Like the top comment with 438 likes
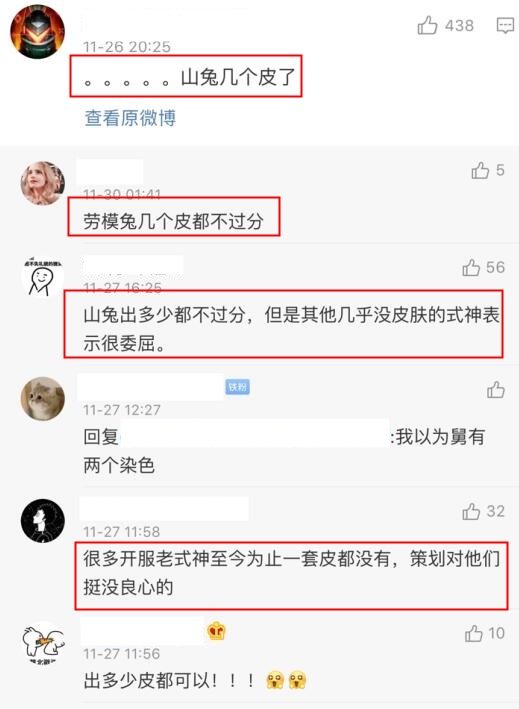This screenshot has width=519, height=709. coord(427,25)
